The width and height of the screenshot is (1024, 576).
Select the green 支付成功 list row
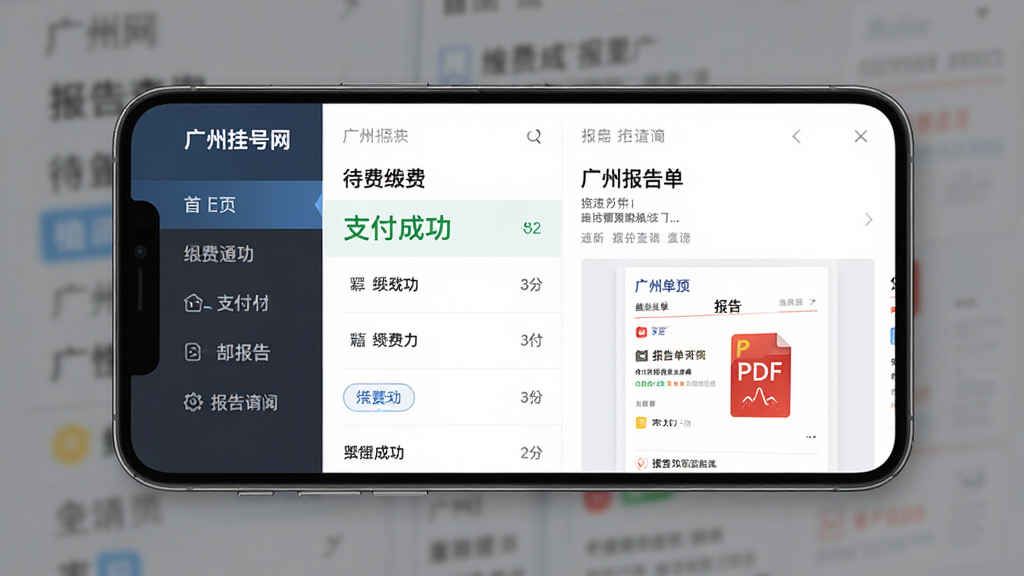click(443, 228)
